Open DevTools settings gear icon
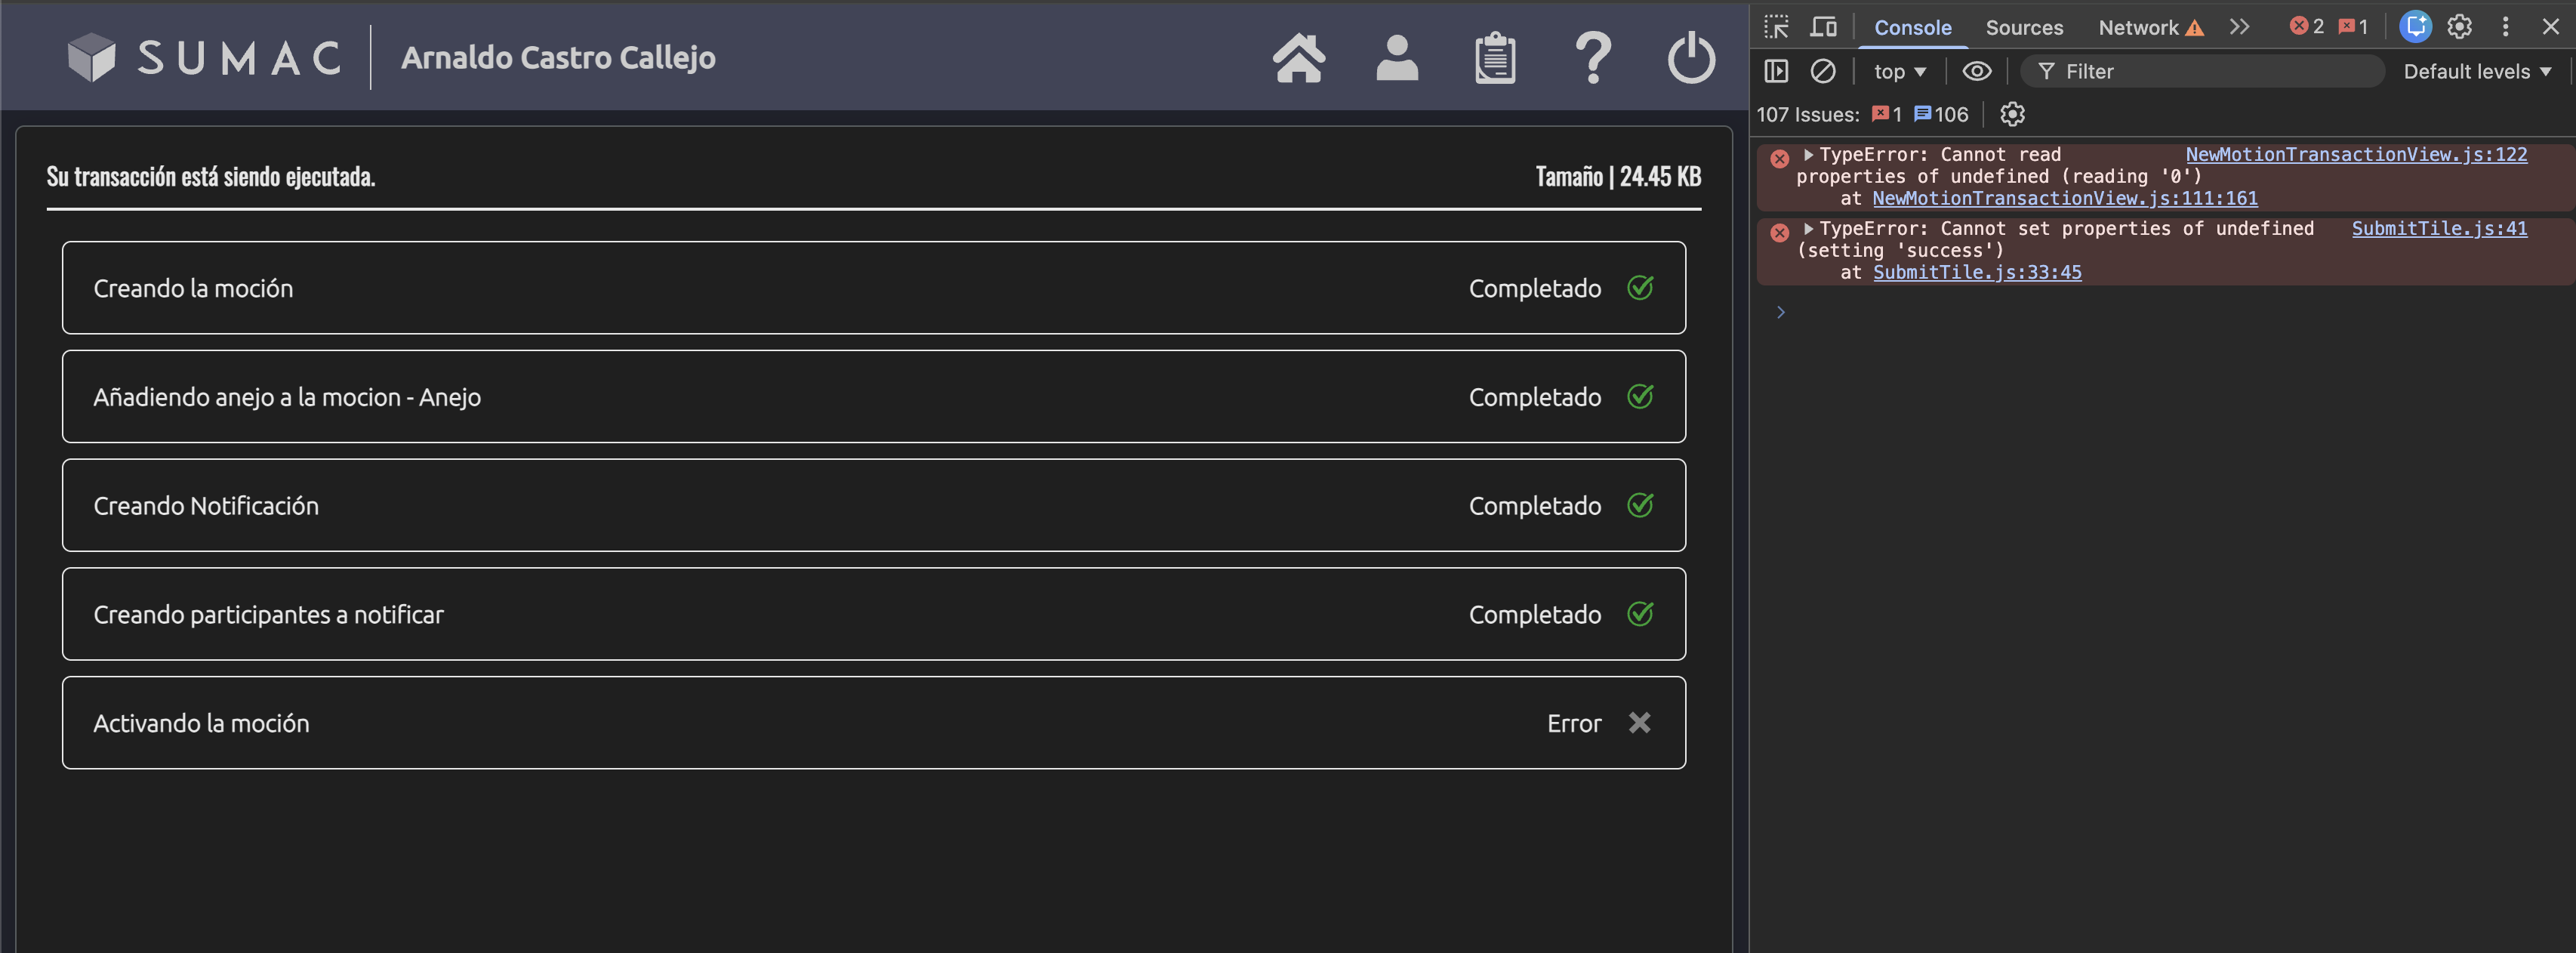 (x=2459, y=27)
